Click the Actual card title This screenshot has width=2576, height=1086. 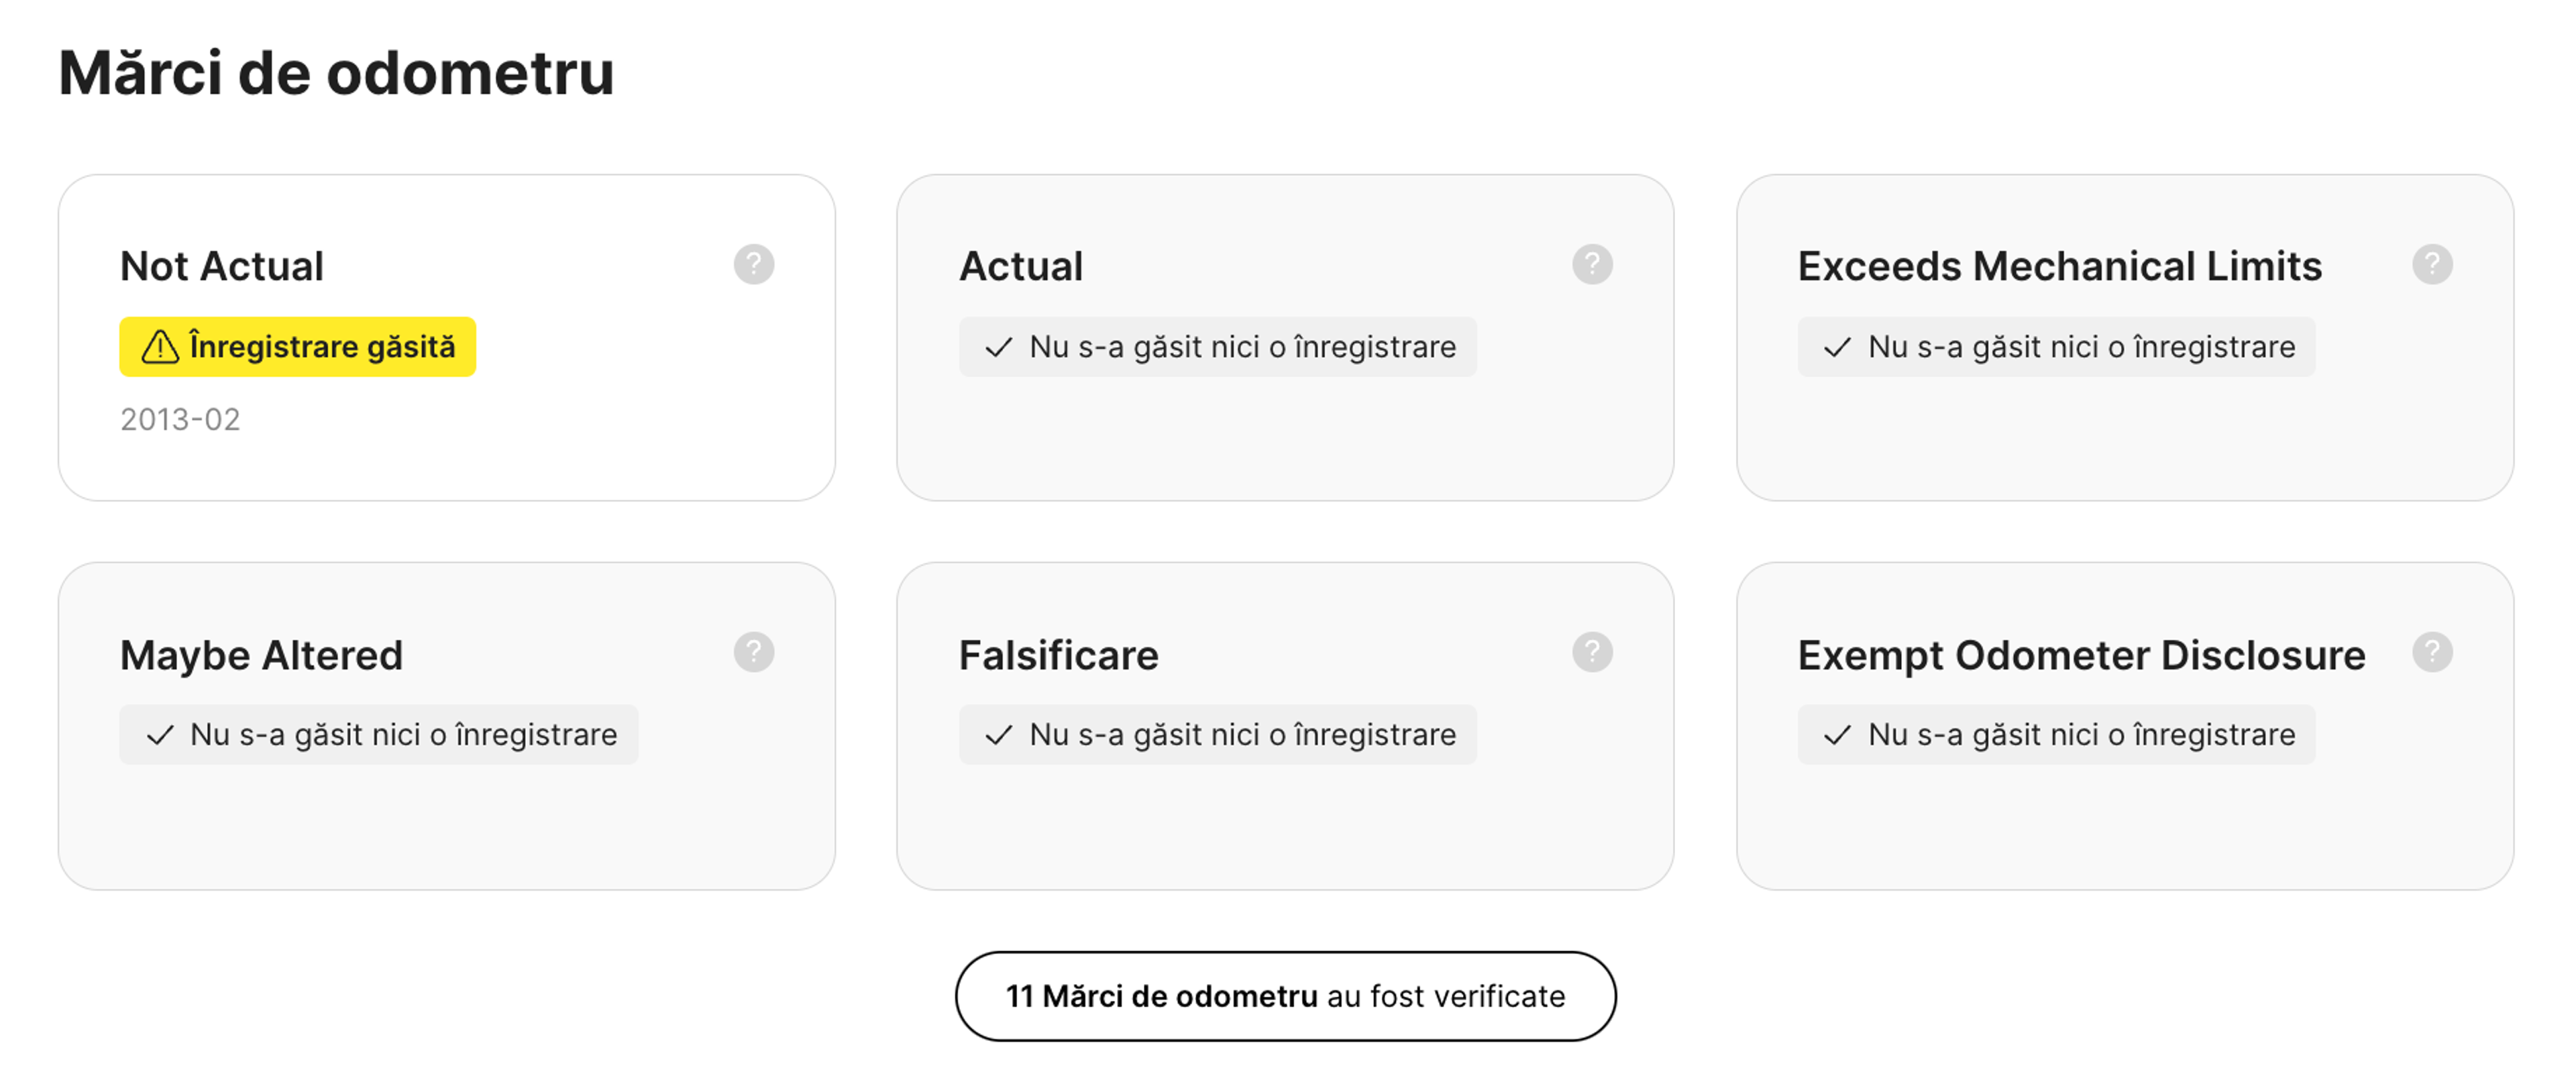(x=1021, y=266)
